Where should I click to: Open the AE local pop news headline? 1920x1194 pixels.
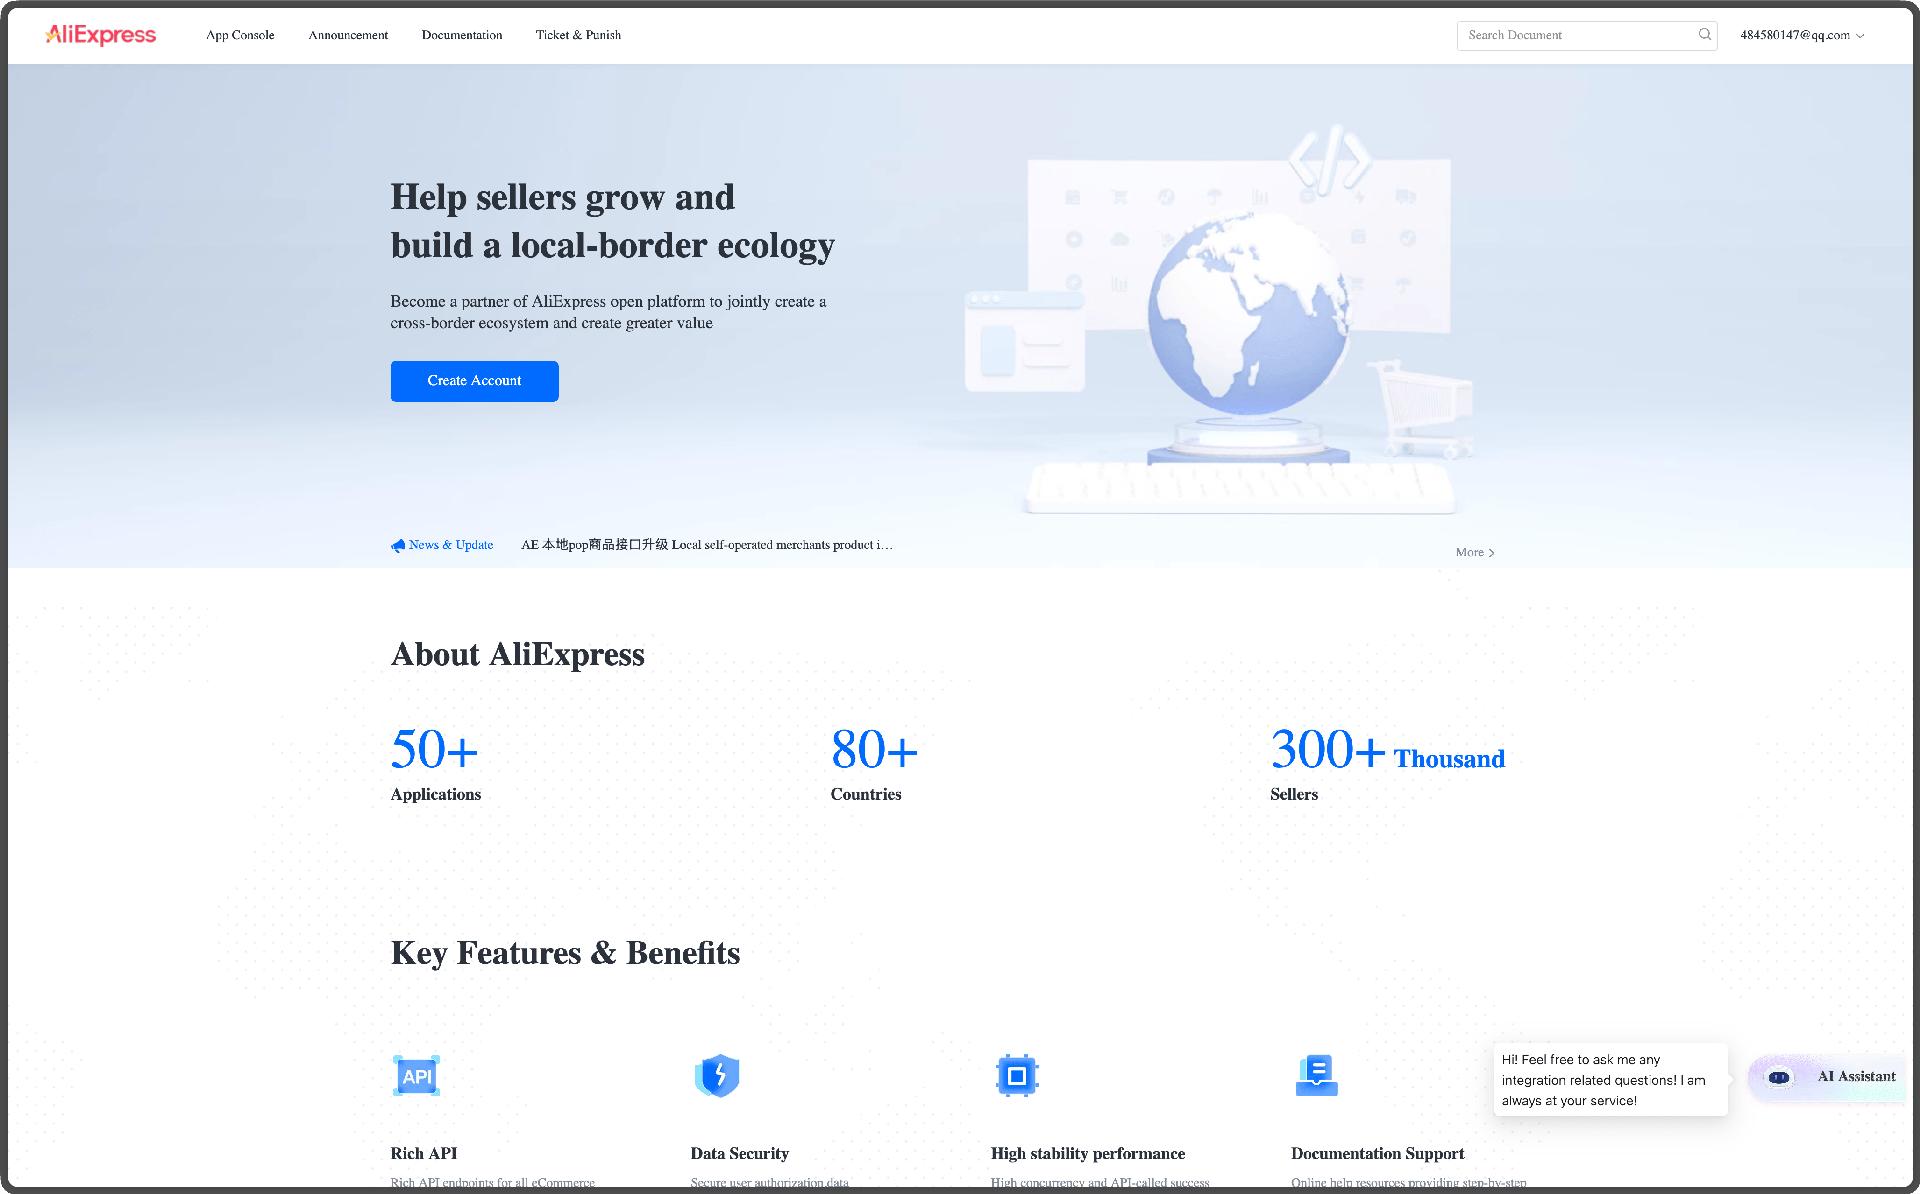pyautogui.click(x=706, y=545)
